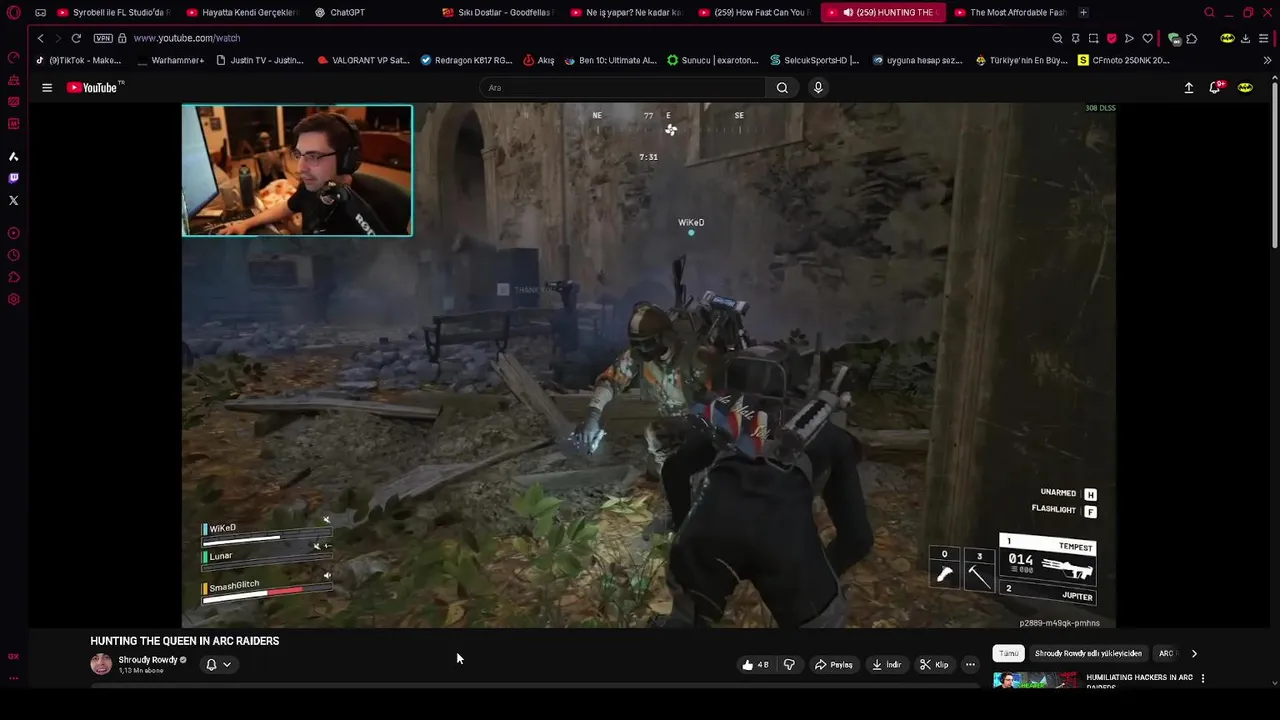Open X (Twitter) in the Opera sidebar
Viewport: 1280px width, 720px height.
[13, 200]
